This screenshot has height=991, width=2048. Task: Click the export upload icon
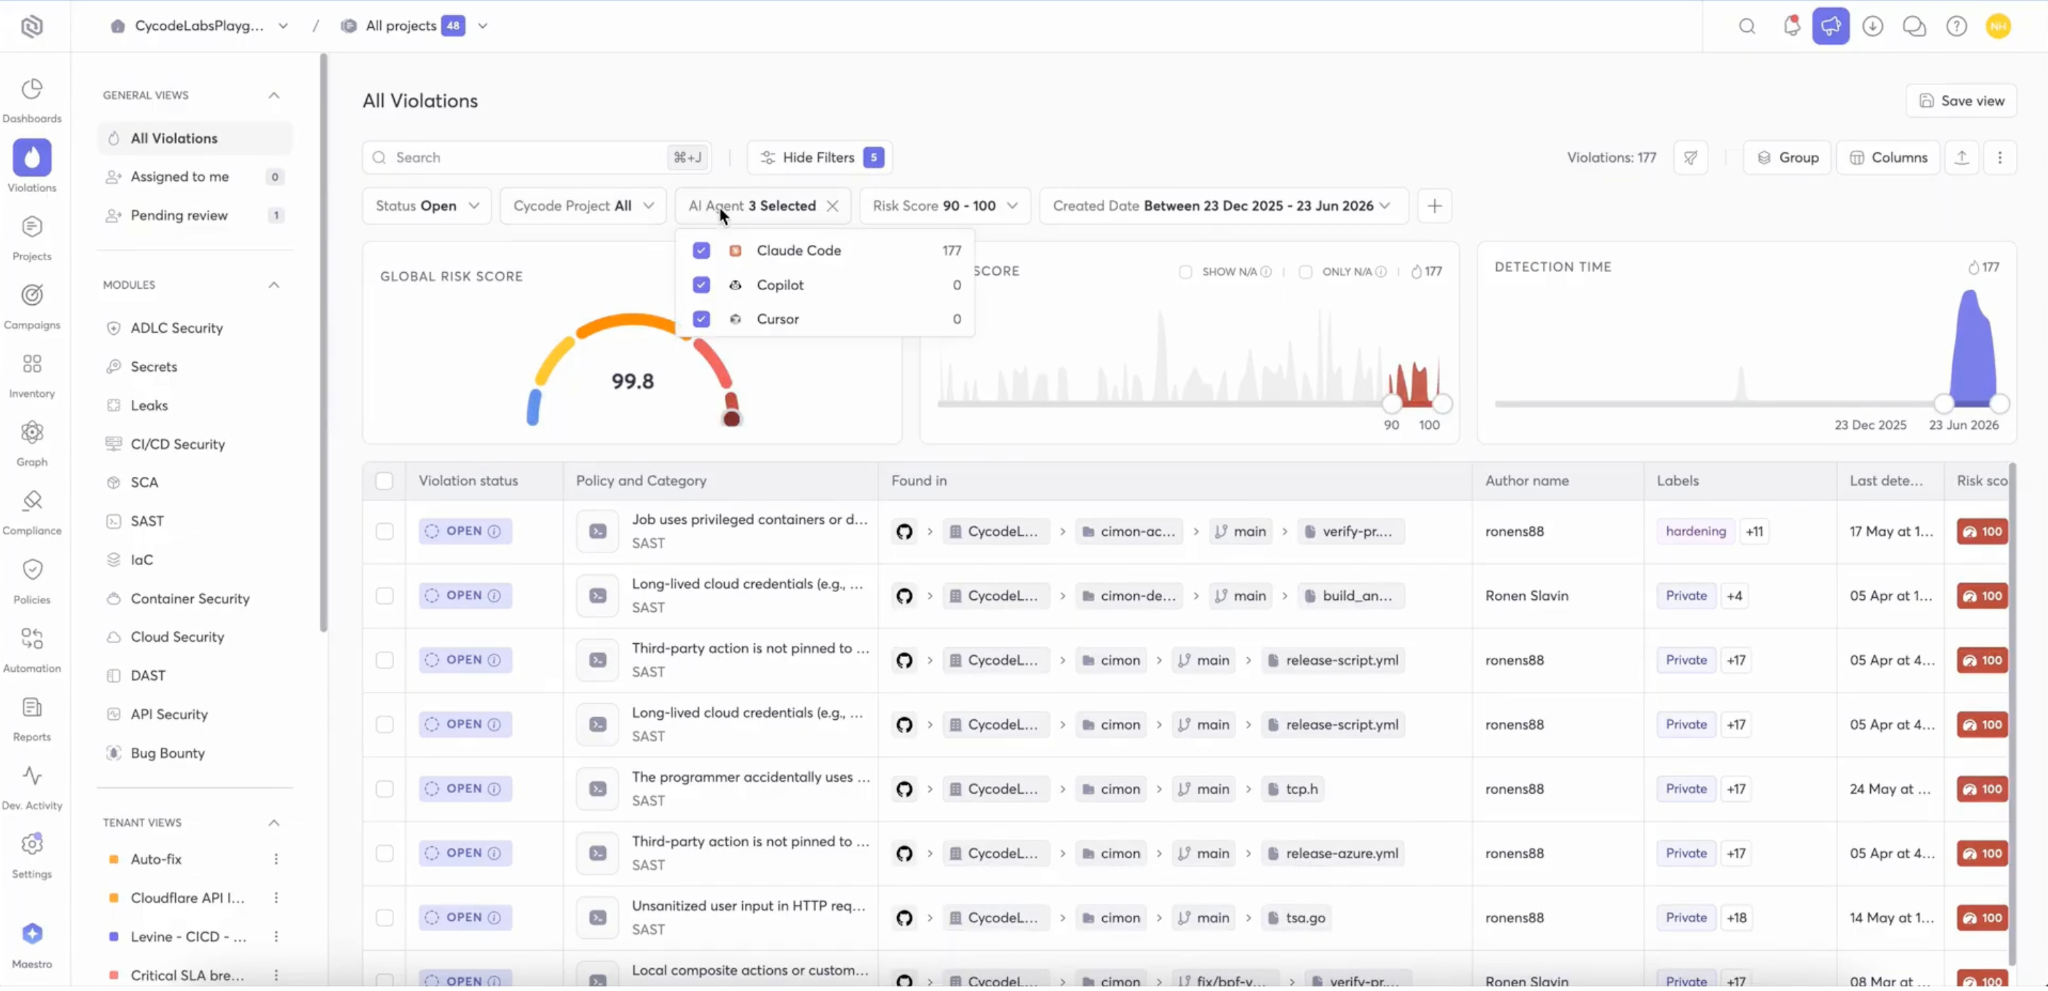click(1962, 157)
